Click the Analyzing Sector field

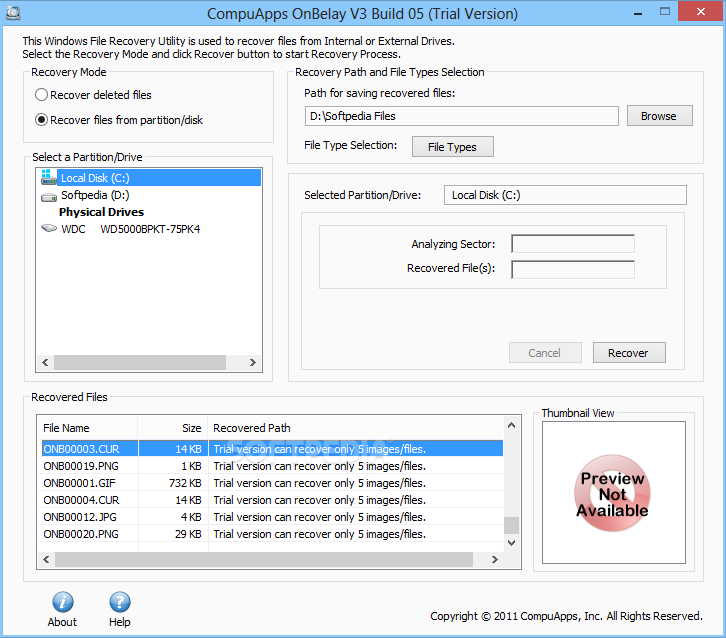coord(573,244)
